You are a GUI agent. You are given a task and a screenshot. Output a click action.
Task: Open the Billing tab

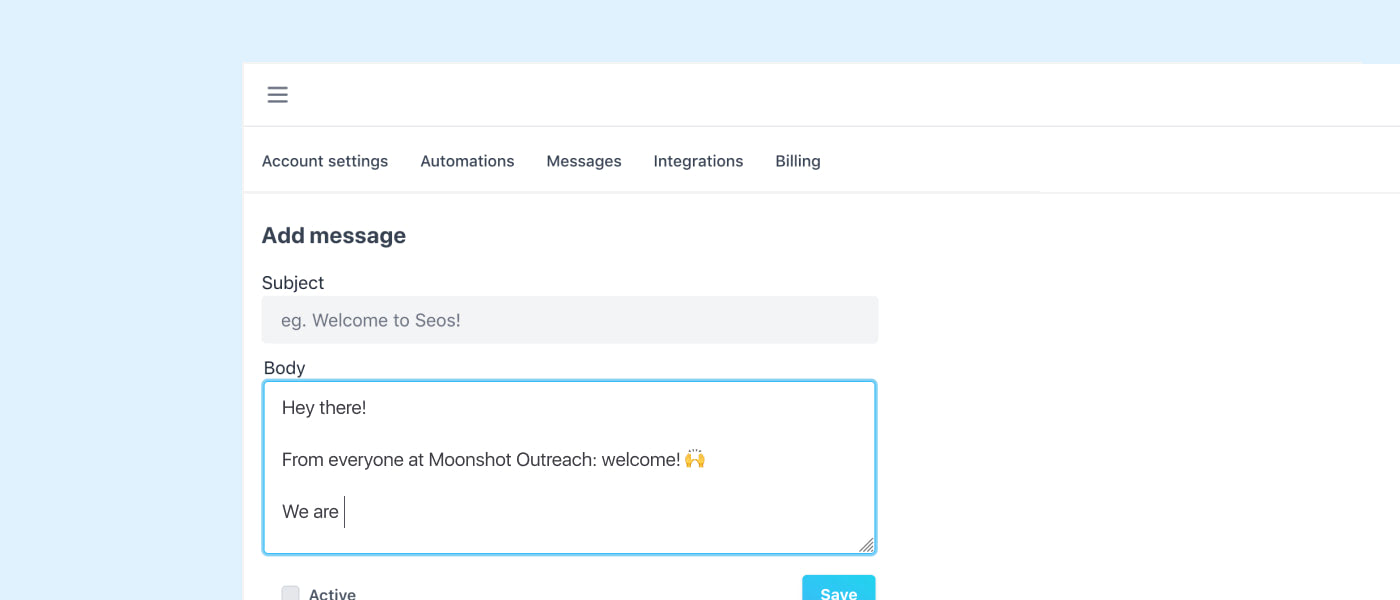798,161
